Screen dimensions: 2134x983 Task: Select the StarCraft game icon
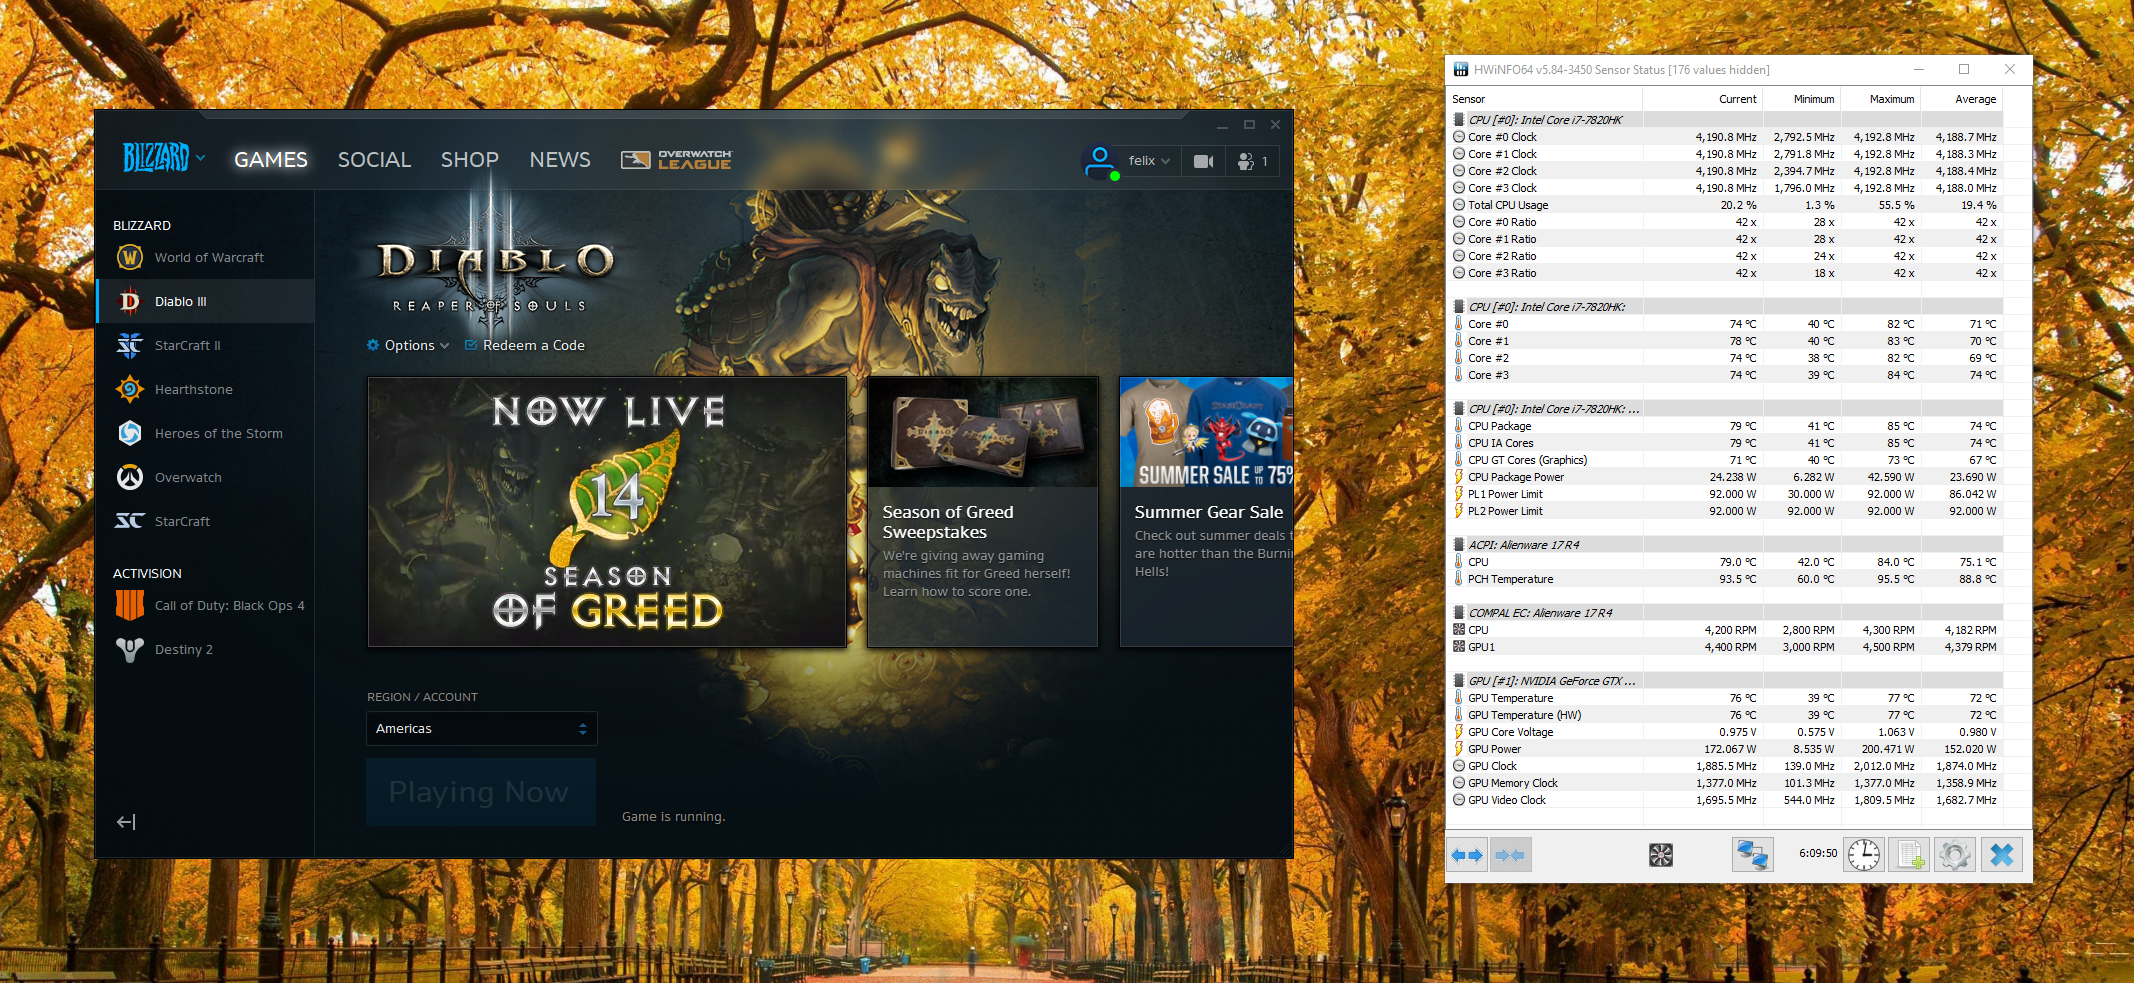pyautogui.click(x=130, y=521)
